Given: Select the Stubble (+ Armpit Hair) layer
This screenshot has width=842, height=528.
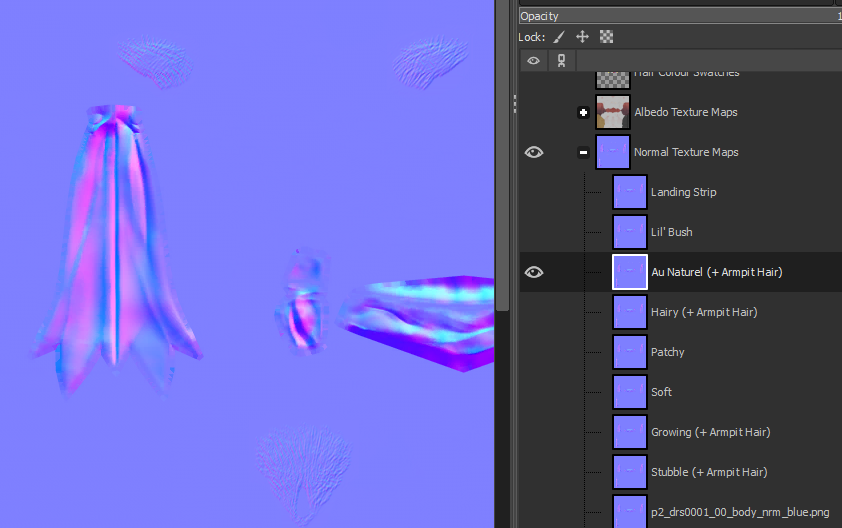Looking at the screenshot, I should point(709,472).
